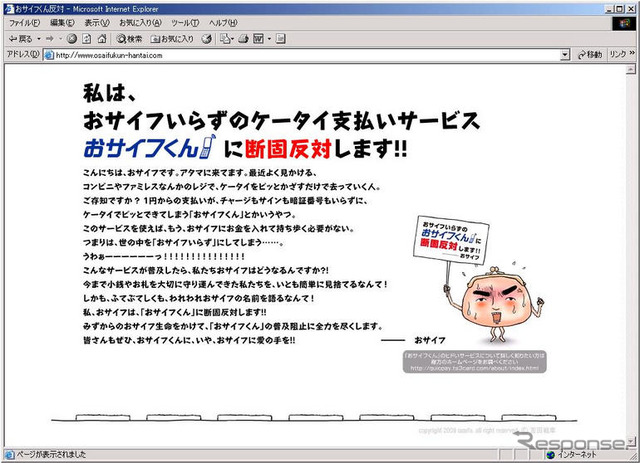640x463 pixels.
Task: Click the 移動 go button
Action: [590, 55]
